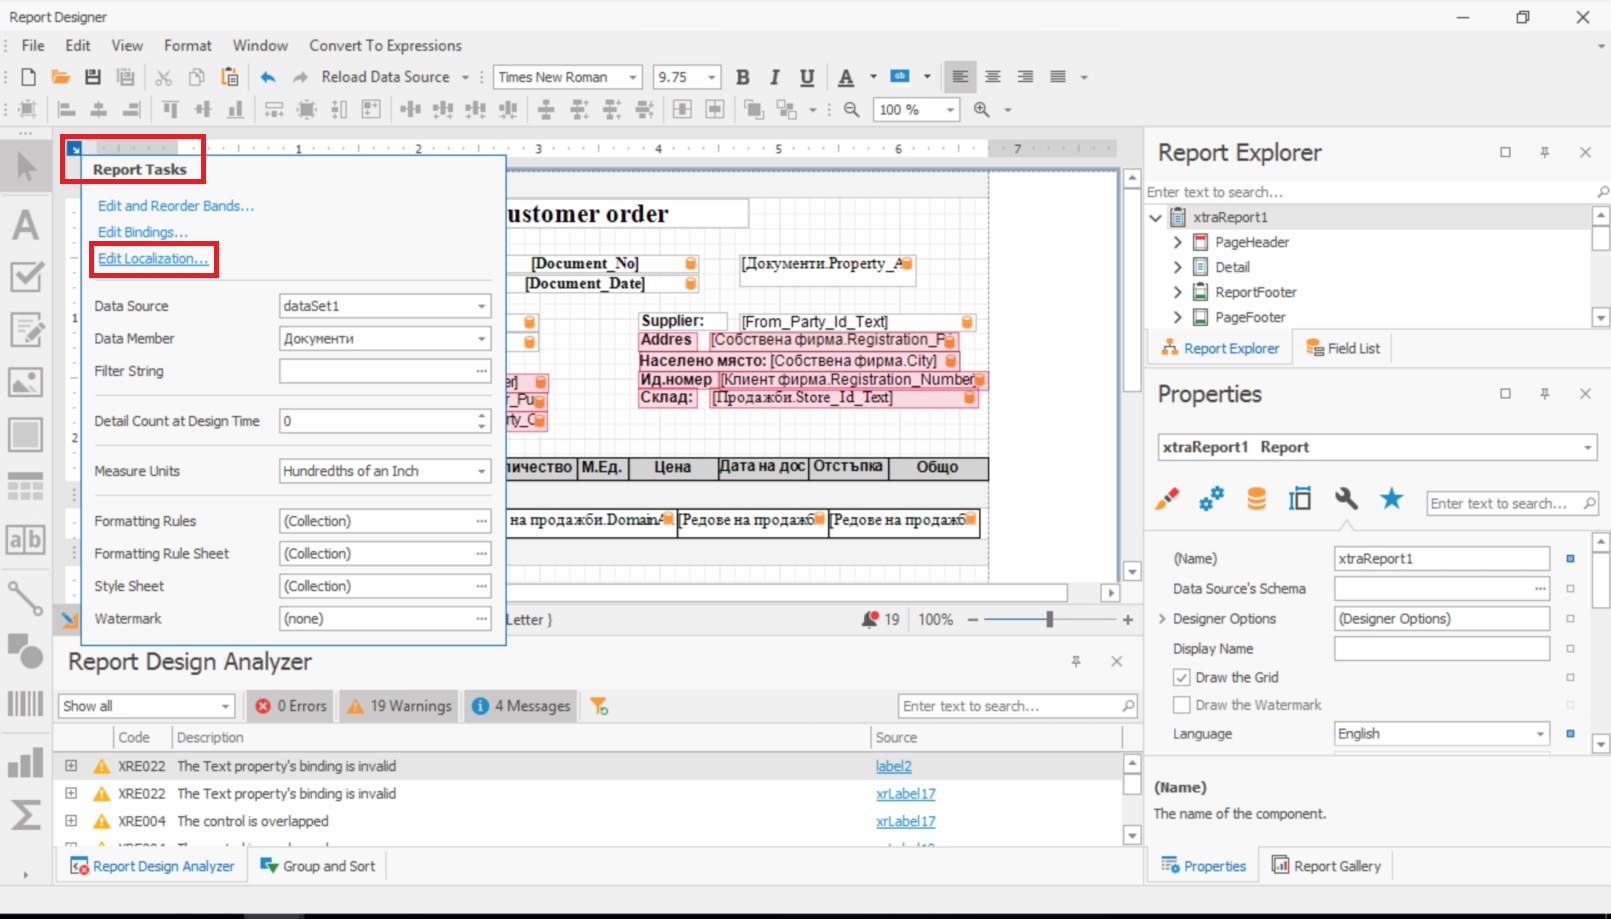Image resolution: width=1611 pixels, height=919 pixels.
Task: Select the Check Box control in toolbox
Action: [x=26, y=277]
